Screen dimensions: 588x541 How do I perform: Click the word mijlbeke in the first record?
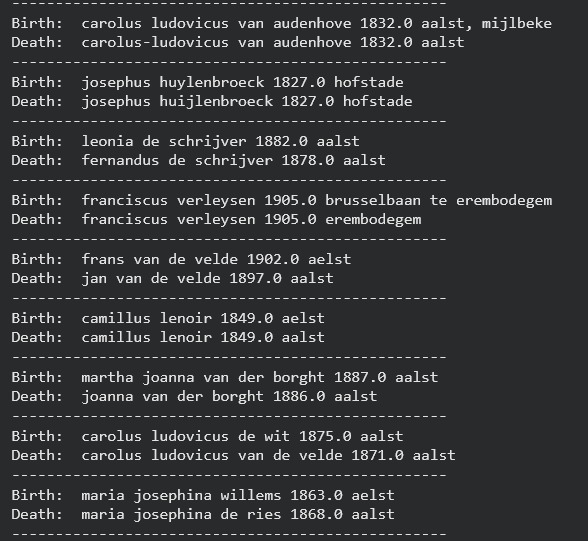[x=517, y=23]
